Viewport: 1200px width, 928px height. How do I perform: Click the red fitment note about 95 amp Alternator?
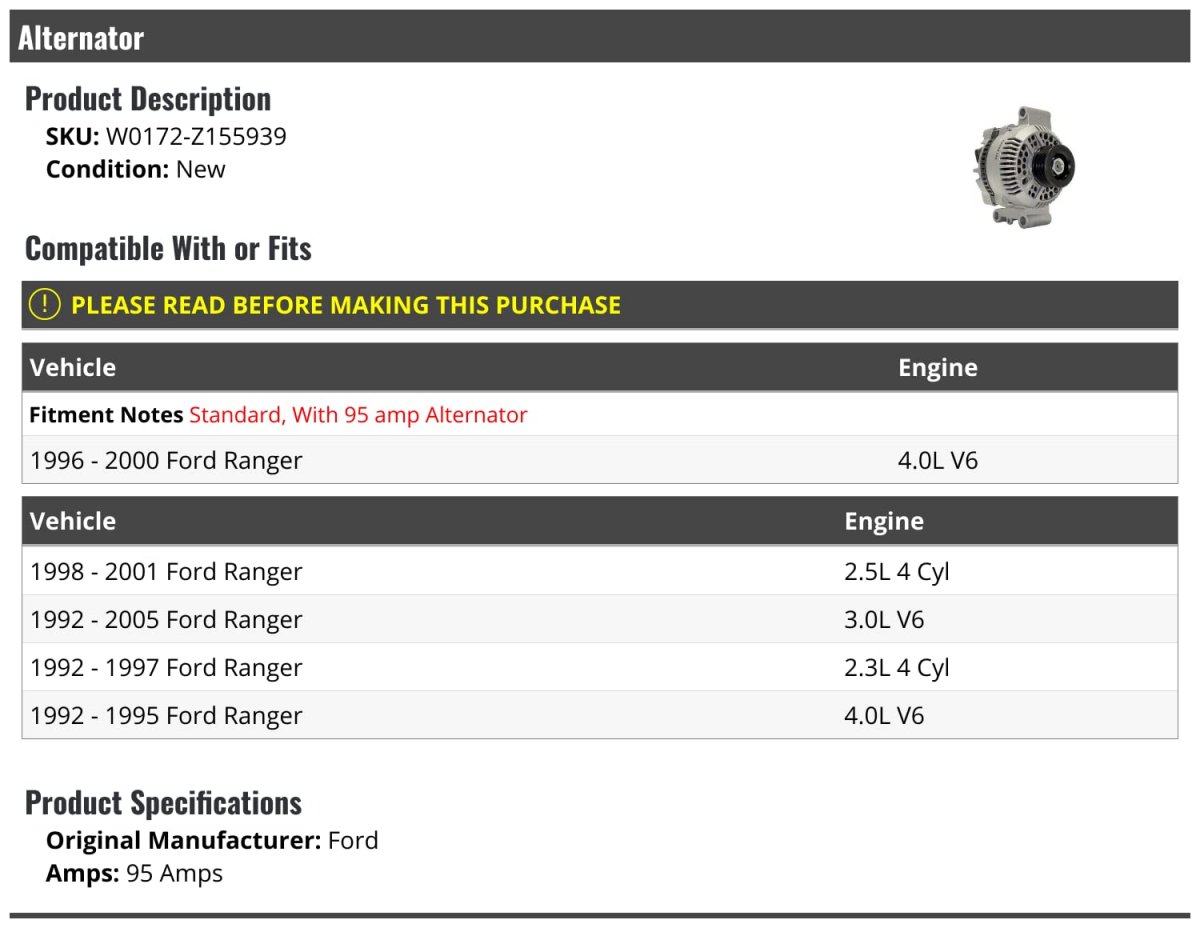click(358, 414)
